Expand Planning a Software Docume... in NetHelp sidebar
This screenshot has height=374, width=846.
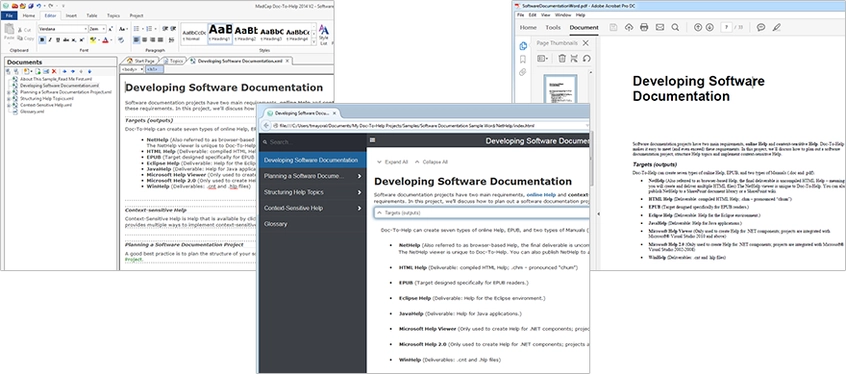pos(359,176)
